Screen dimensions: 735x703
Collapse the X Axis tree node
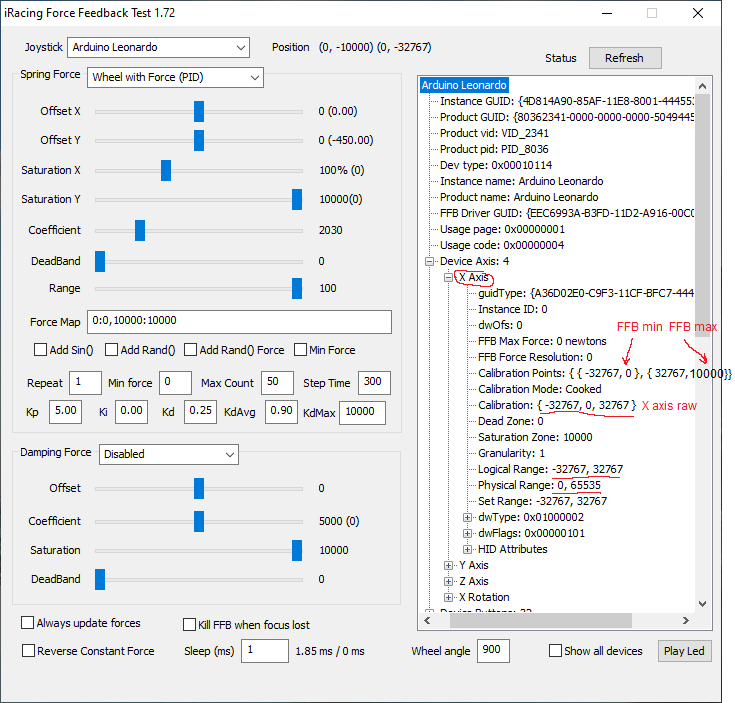point(448,277)
